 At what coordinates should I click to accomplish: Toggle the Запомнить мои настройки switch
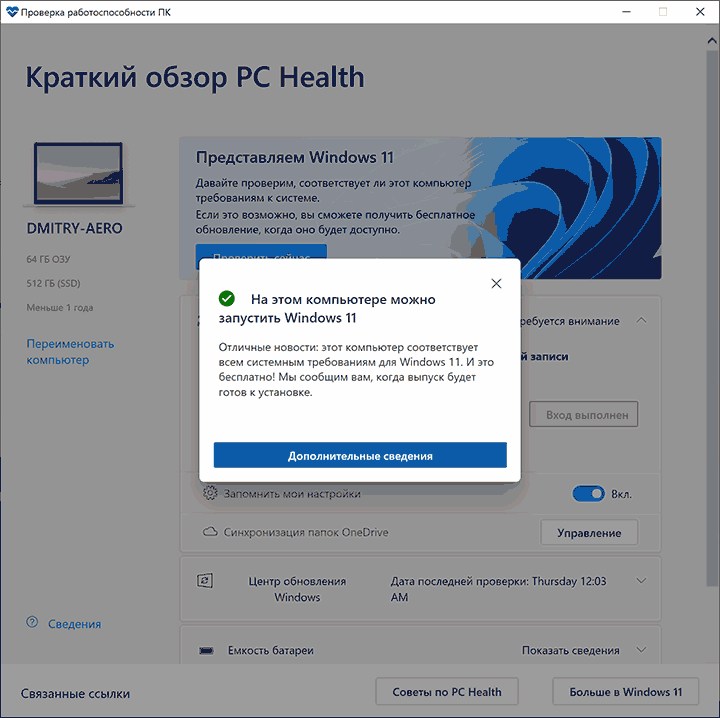(588, 494)
